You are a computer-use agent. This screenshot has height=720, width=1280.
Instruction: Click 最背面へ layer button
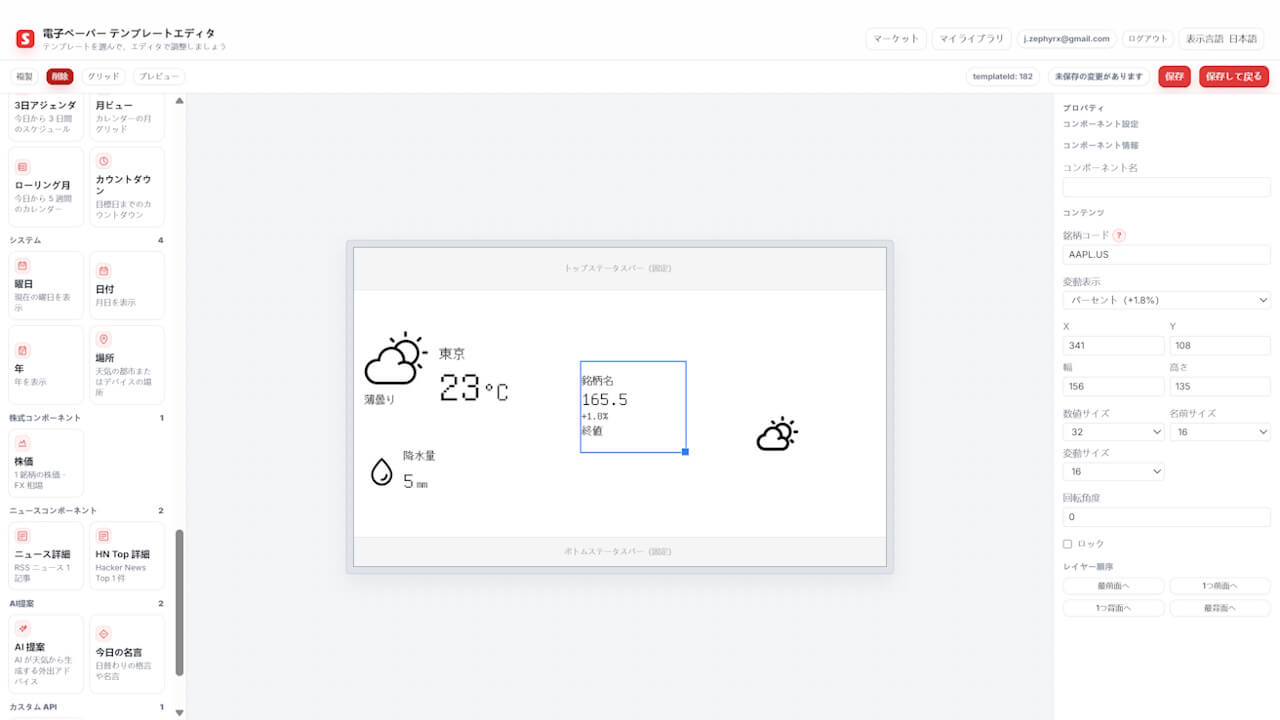[1220, 608]
